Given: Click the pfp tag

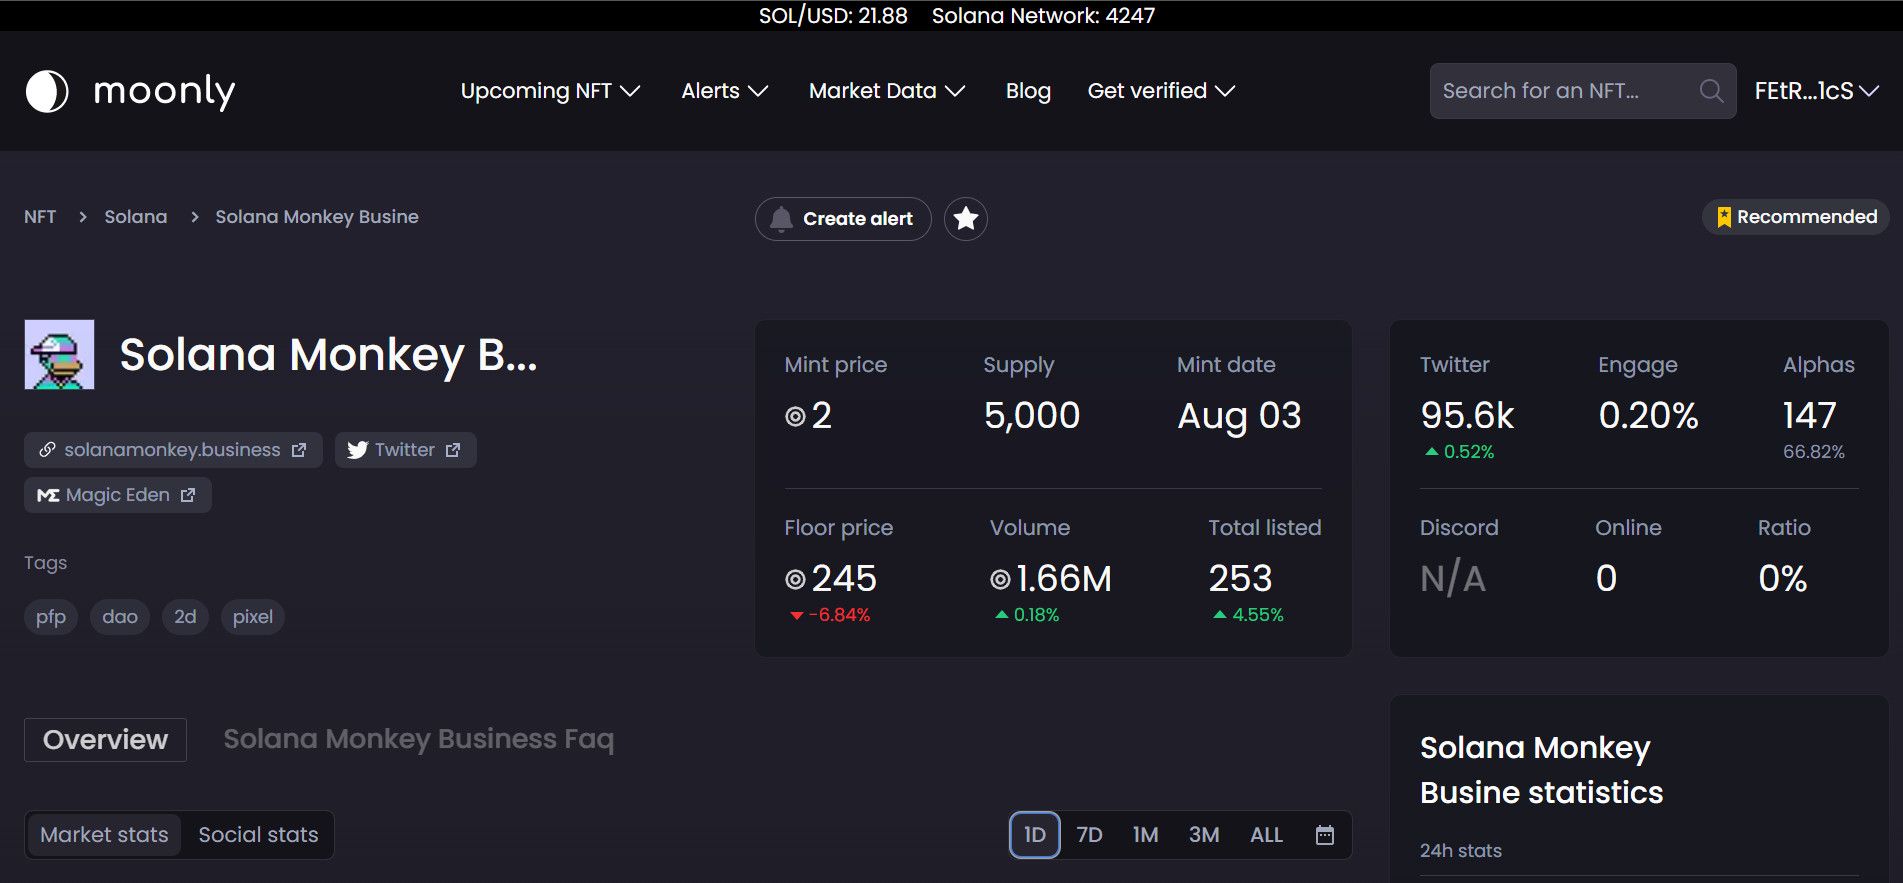Looking at the screenshot, I should pos(51,617).
